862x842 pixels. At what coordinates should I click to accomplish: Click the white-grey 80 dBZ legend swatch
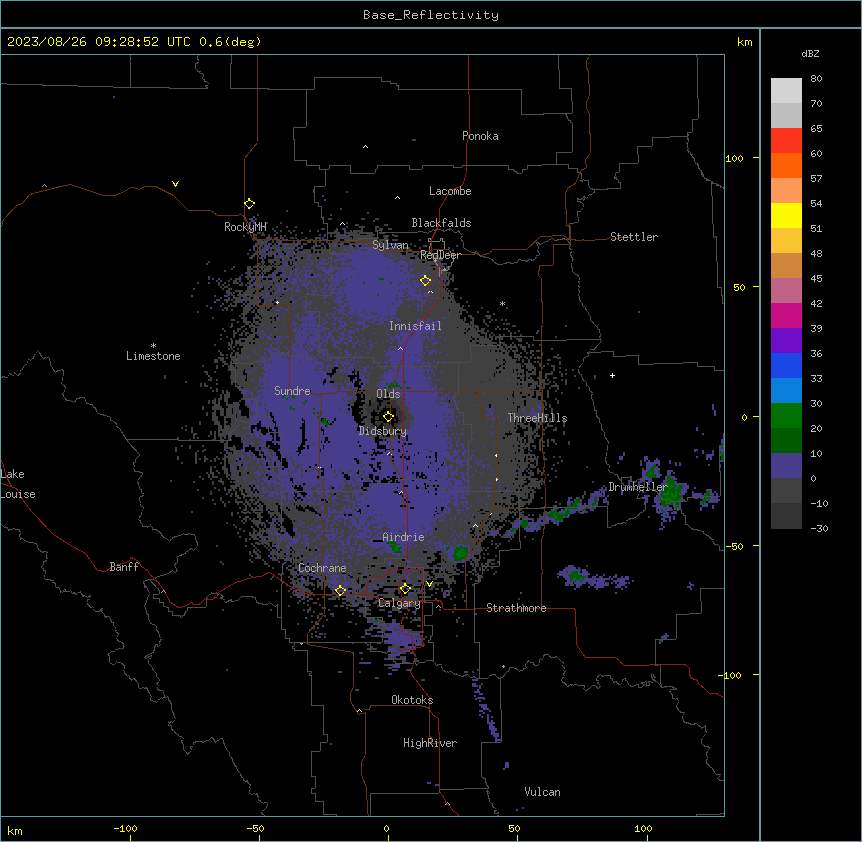click(x=786, y=91)
